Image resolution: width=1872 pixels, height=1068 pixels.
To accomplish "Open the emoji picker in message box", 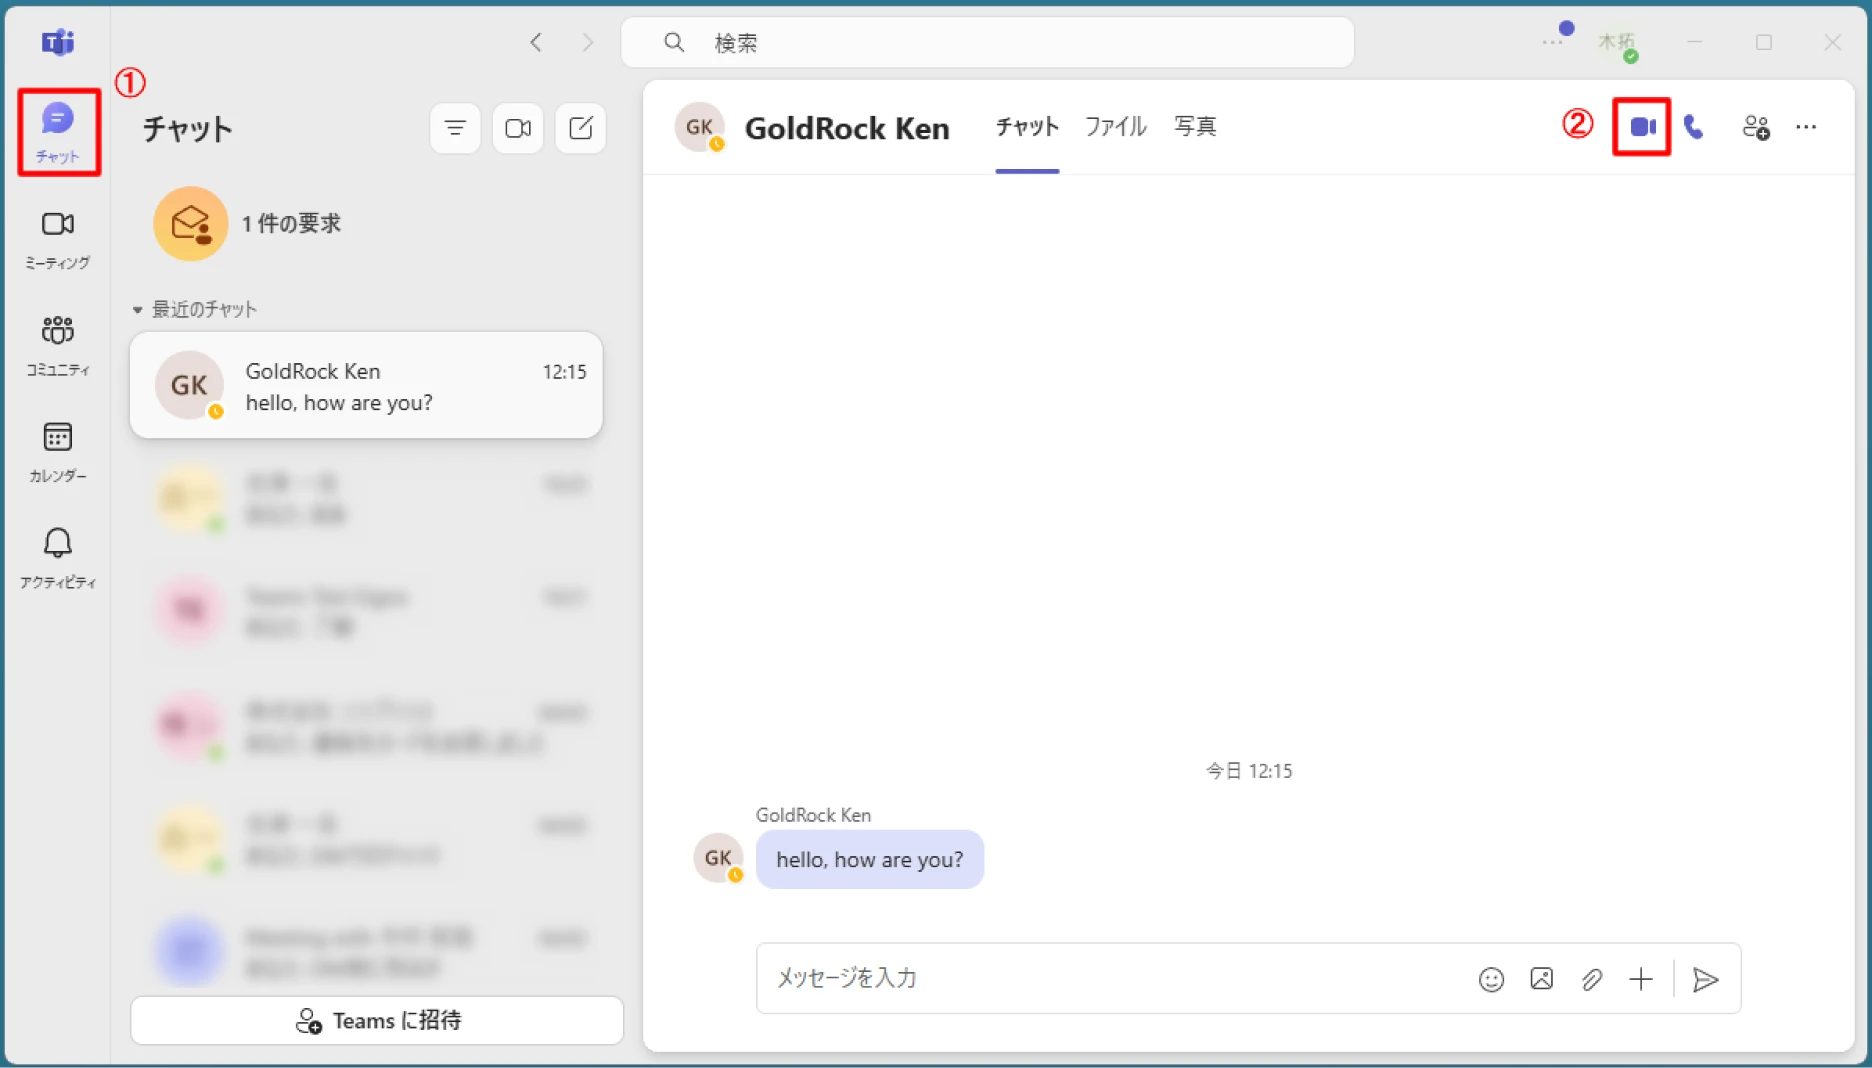I will [x=1491, y=979].
